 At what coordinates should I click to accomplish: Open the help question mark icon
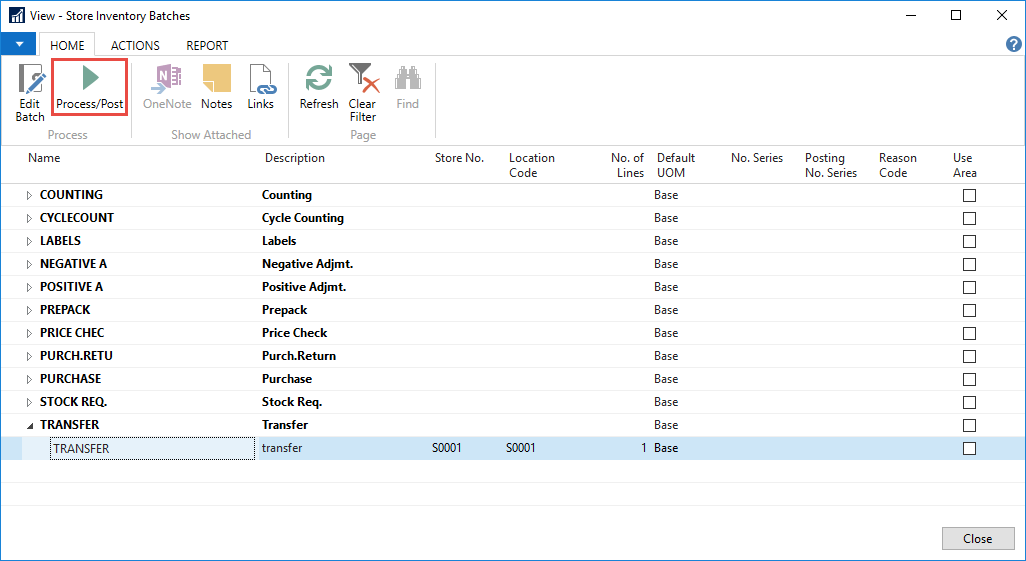point(1013,45)
